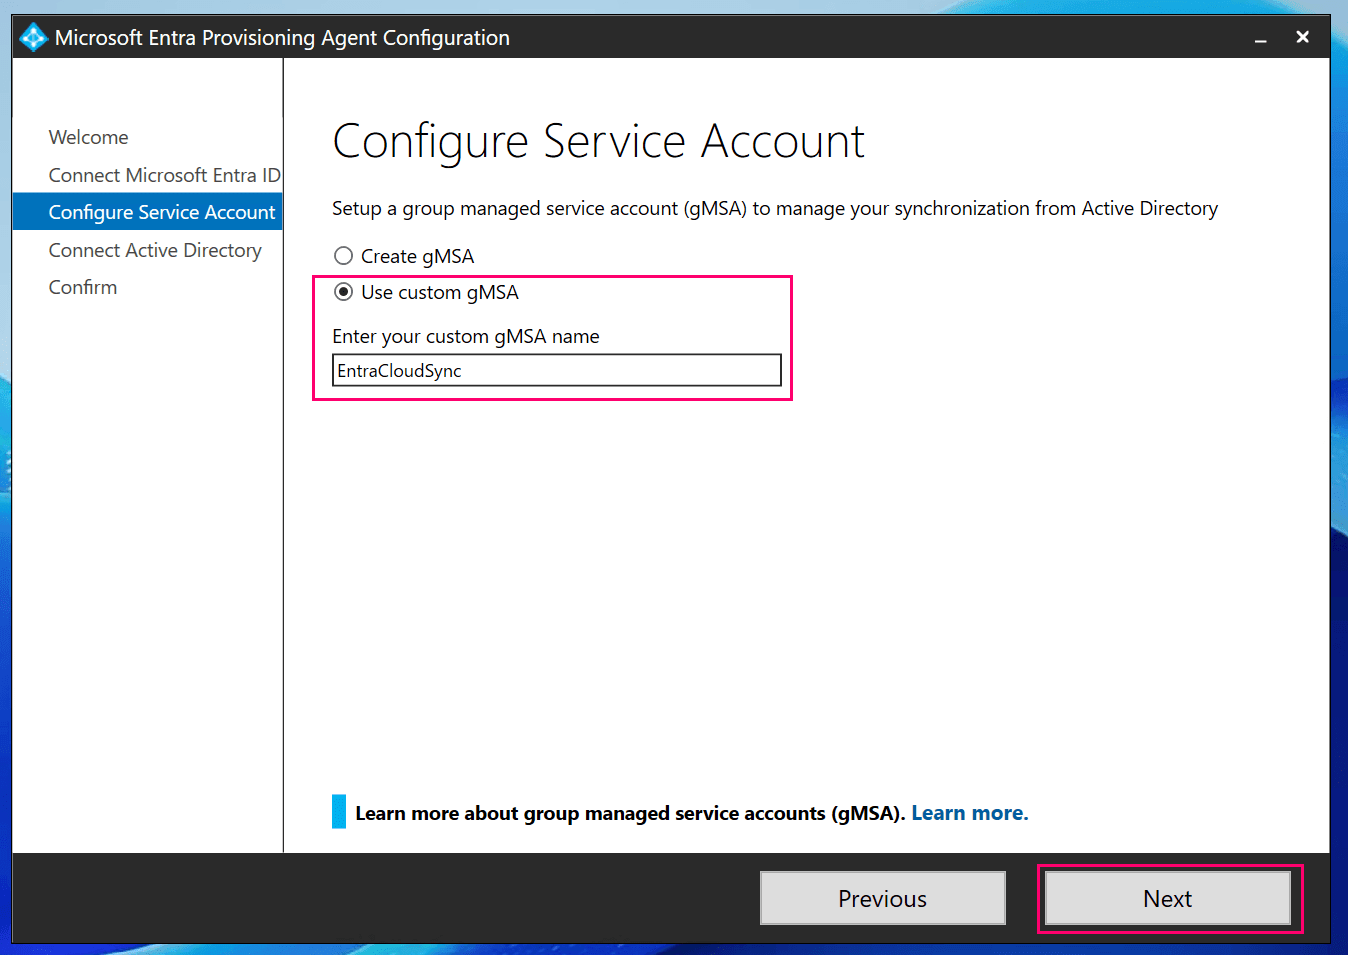Image resolution: width=1348 pixels, height=955 pixels.
Task: Select the Create gMSA radio button
Action: pyautogui.click(x=343, y=256)
